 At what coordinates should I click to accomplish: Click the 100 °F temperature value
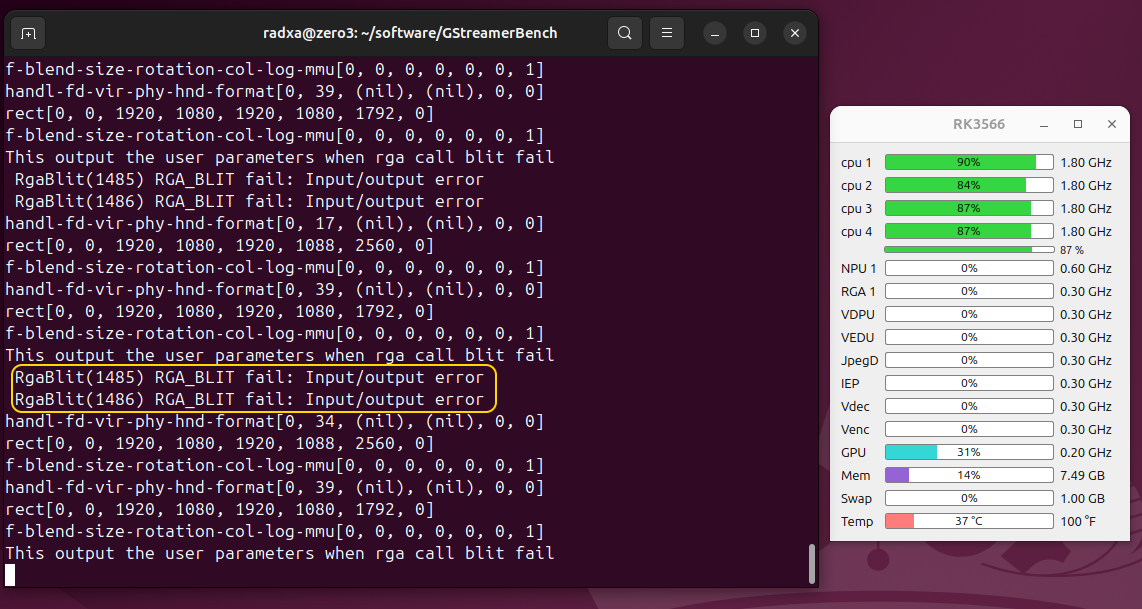(x=1078, y=522)
